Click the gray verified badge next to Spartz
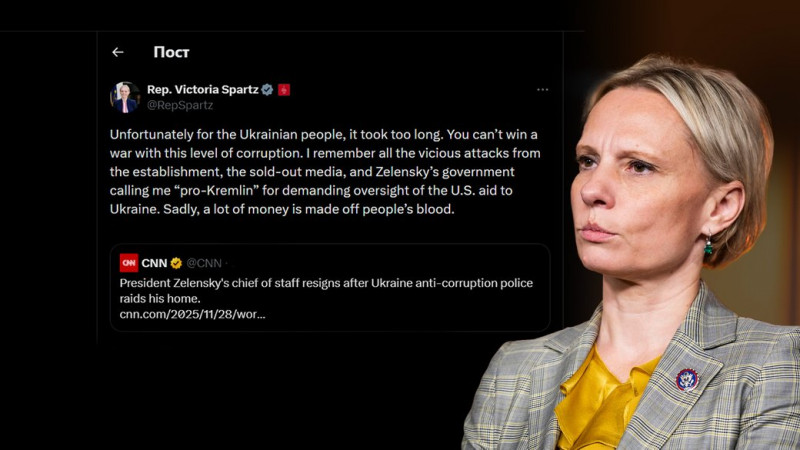This screenshot has height=450, width=800. click(x=267, y=89)
